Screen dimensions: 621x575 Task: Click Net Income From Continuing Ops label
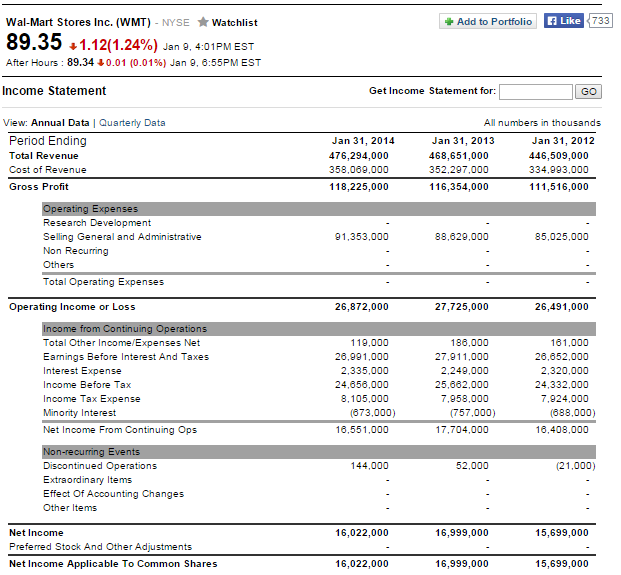pos(120,430)
